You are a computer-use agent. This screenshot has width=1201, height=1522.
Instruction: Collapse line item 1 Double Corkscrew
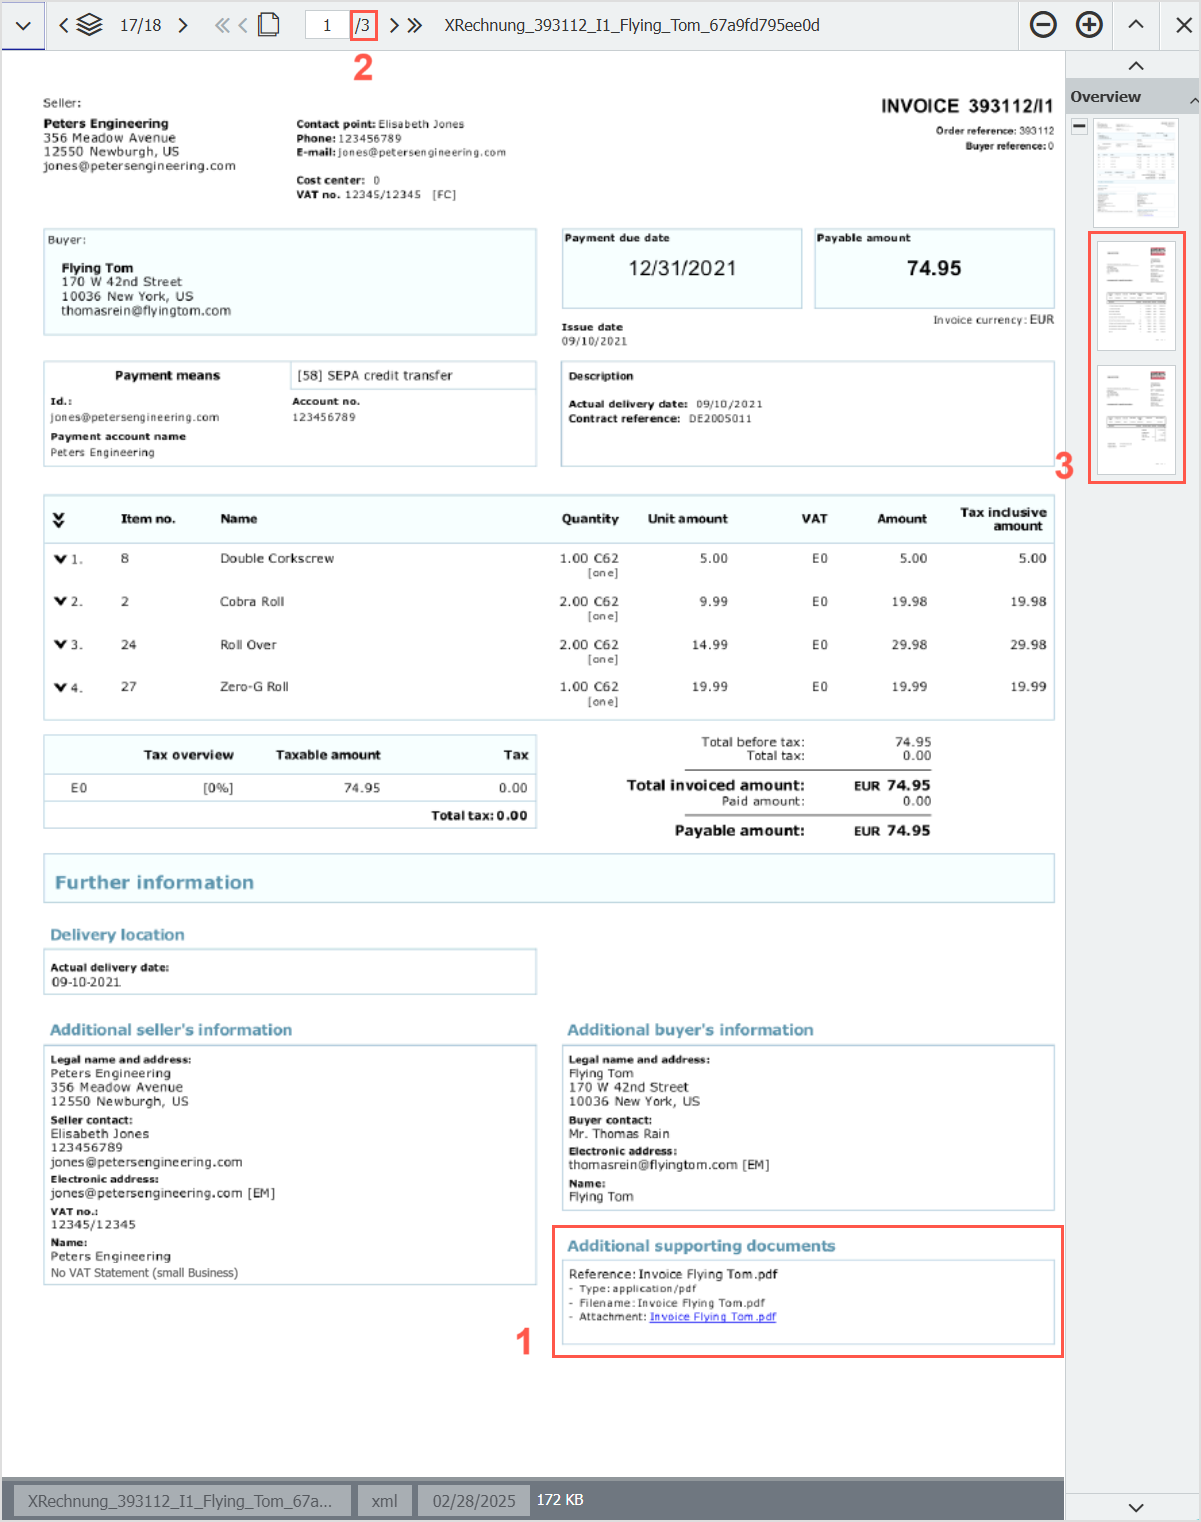click(62, 558)
